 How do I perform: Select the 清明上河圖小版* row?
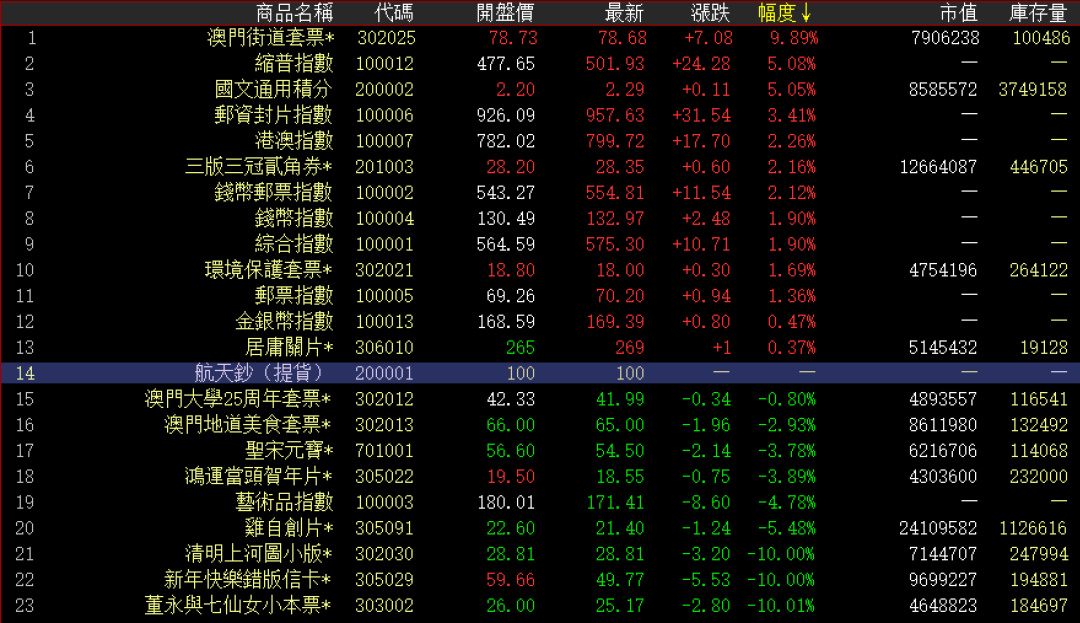tap(540, 554)
